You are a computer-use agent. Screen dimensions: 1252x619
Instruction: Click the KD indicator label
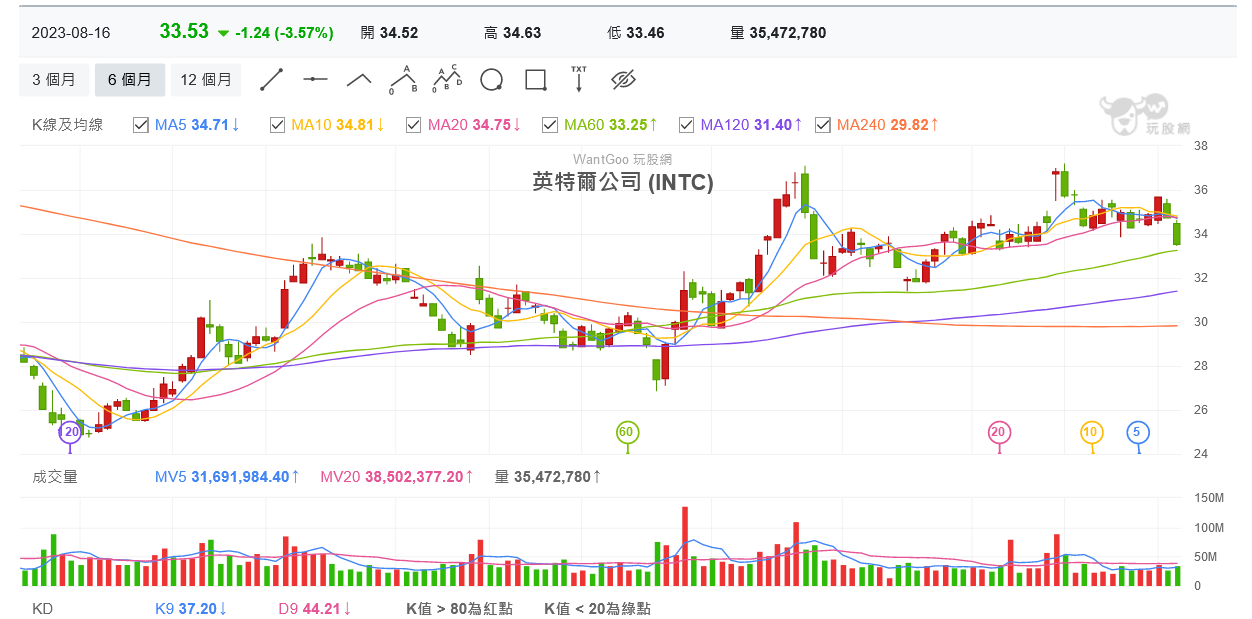tap(42, 608)
